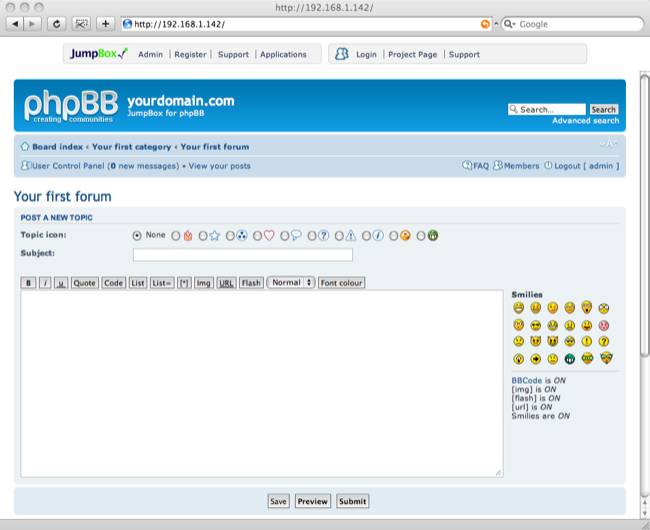Insert Quote BBCode tag
The image size is (650, 530).
85,283
